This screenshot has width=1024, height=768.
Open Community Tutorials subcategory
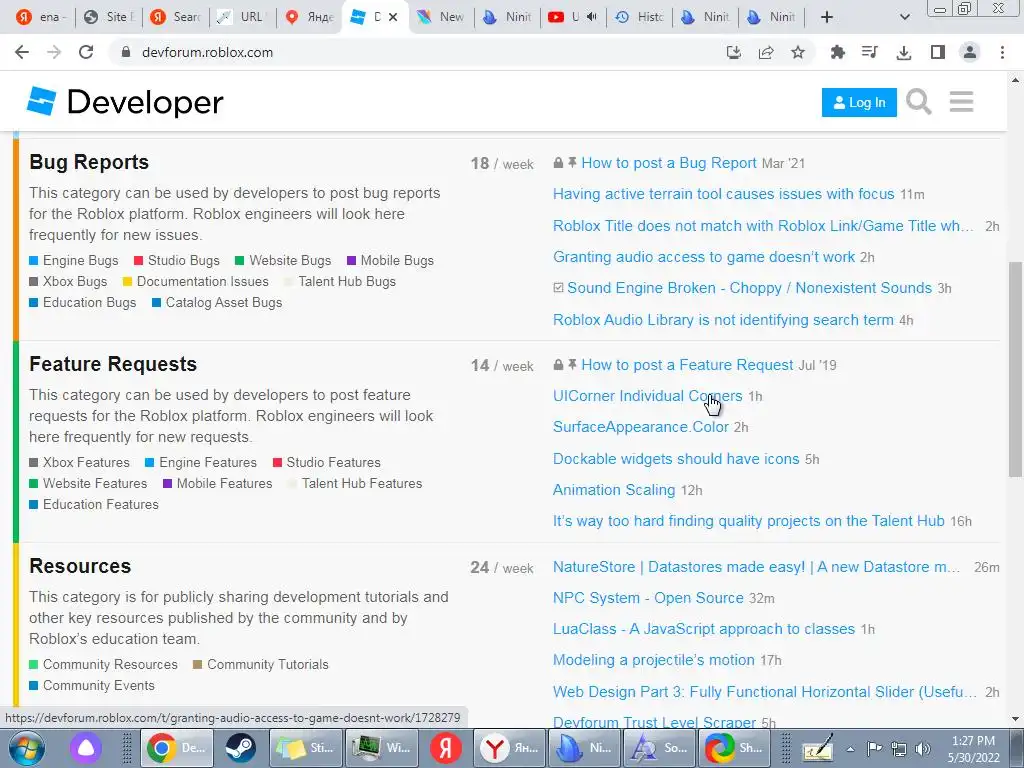pos(261,664)
